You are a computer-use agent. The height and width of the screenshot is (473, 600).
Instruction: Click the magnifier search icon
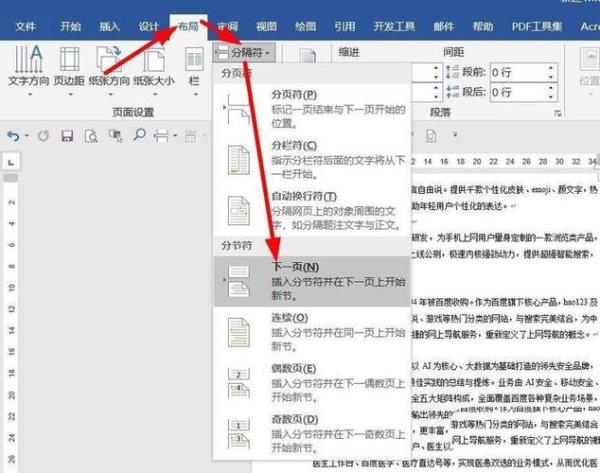point(139,135)
